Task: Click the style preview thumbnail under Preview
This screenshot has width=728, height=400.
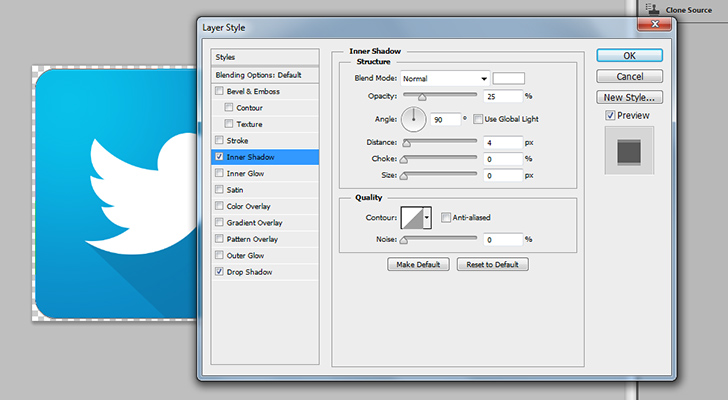Action: pyautogui.click(x=629, y=153)
